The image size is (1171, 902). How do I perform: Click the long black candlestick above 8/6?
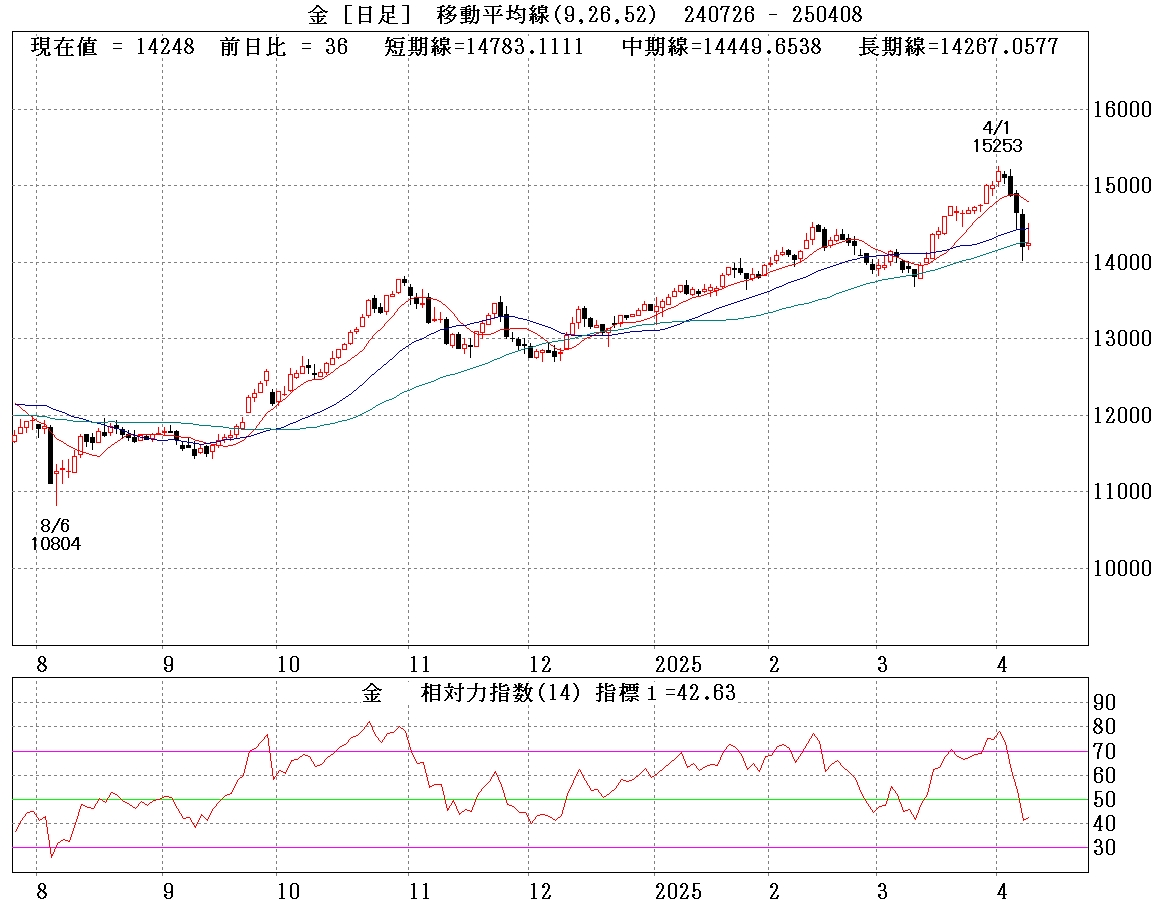50,456
